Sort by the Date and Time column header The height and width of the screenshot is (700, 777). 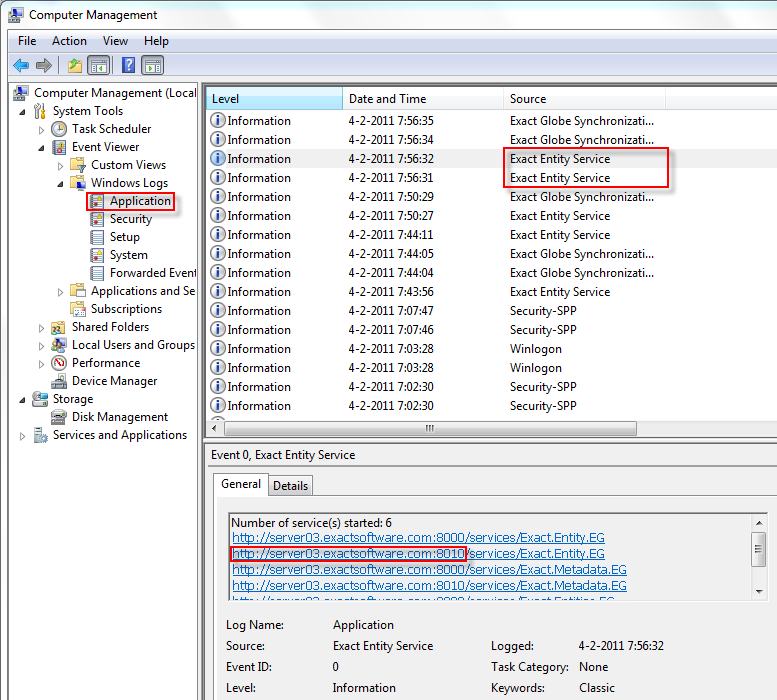[x=423, y=99]
